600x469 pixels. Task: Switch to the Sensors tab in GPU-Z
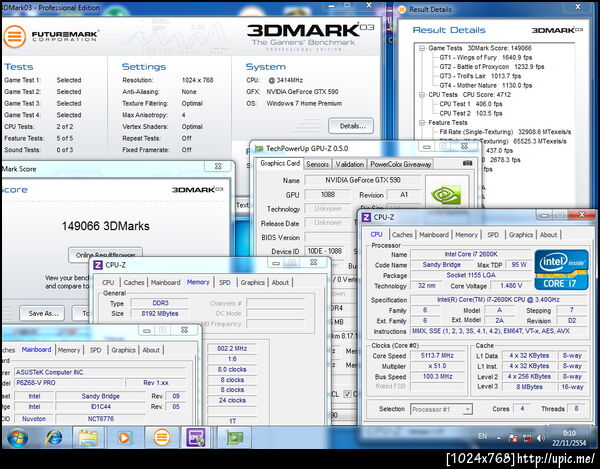pos(317,164)
